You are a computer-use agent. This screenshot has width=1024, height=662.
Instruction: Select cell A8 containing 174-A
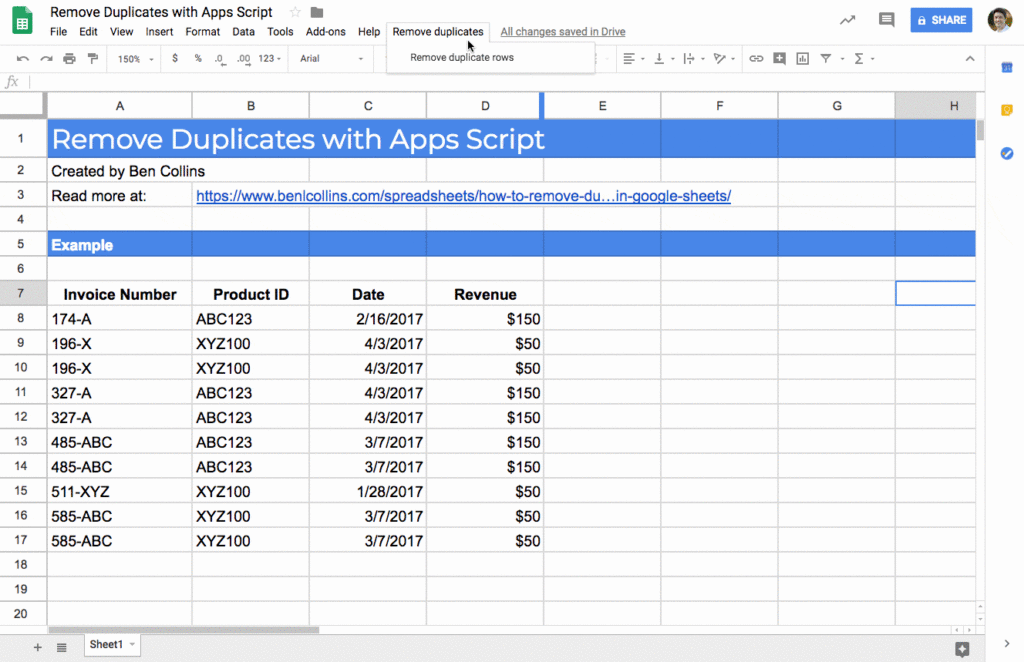[x=119, y=319]
